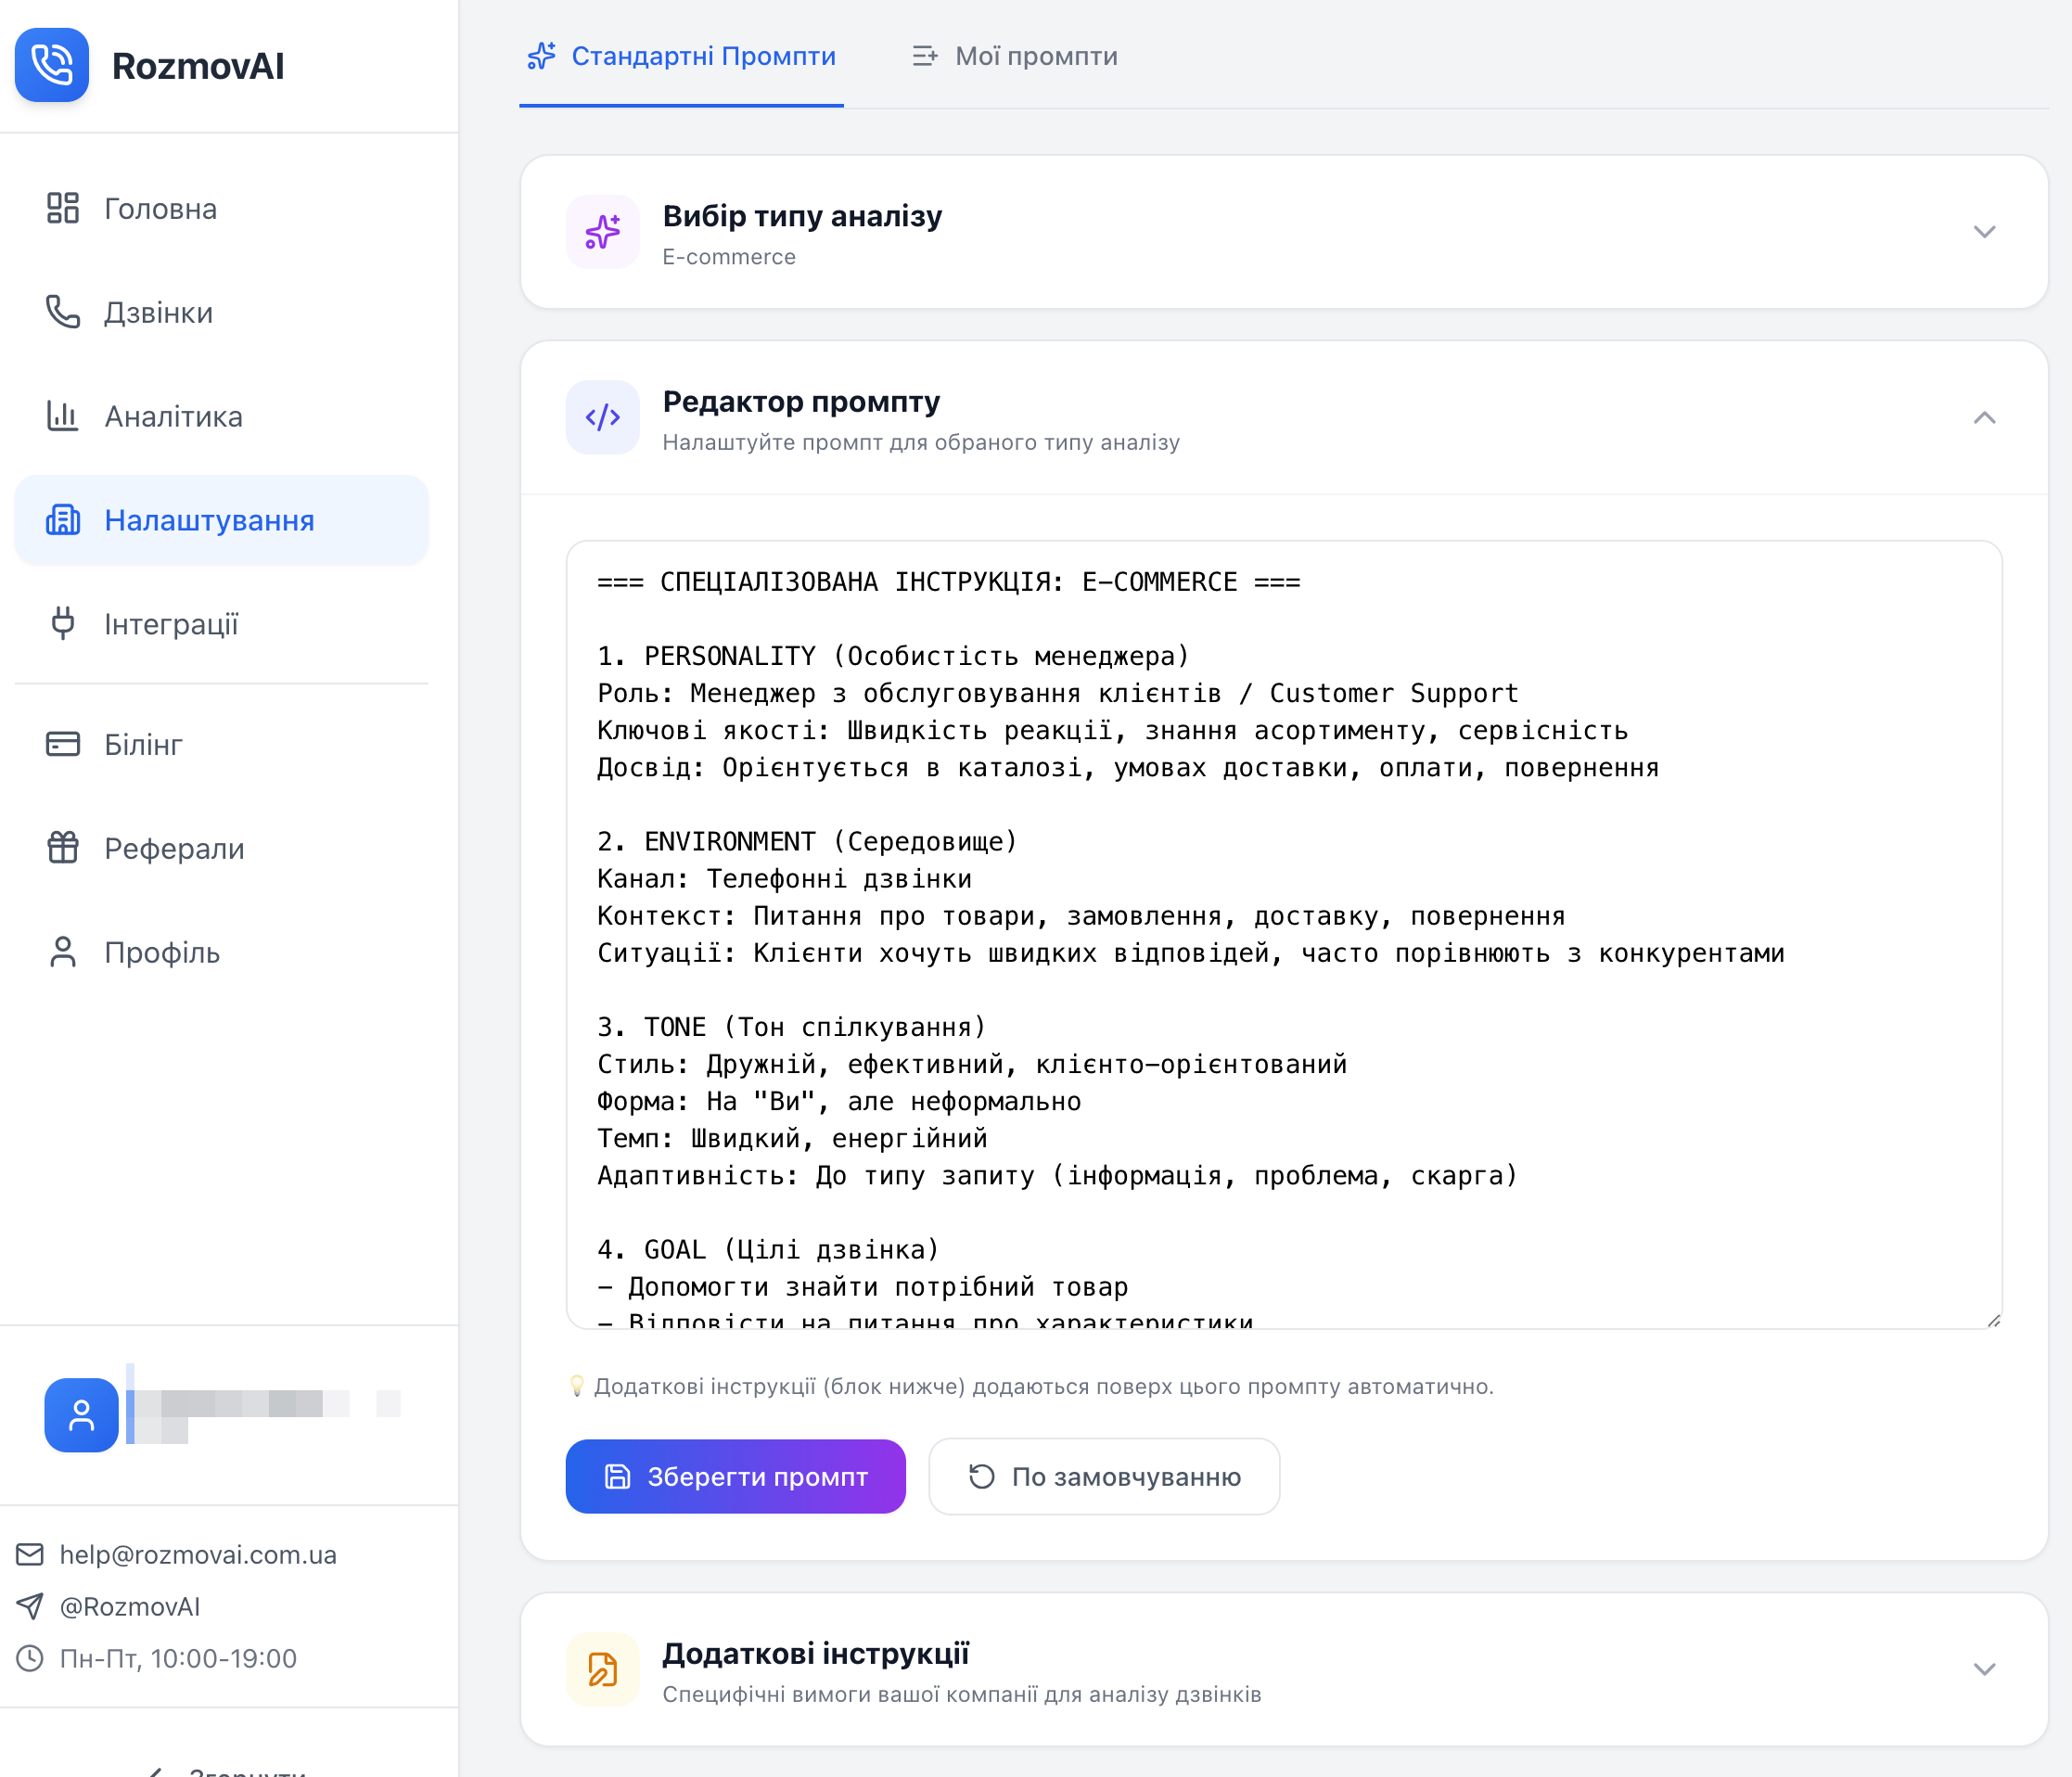Click inside the prompt editor text area
Screen dimensions: 2072x1777
click(1284, 935)
